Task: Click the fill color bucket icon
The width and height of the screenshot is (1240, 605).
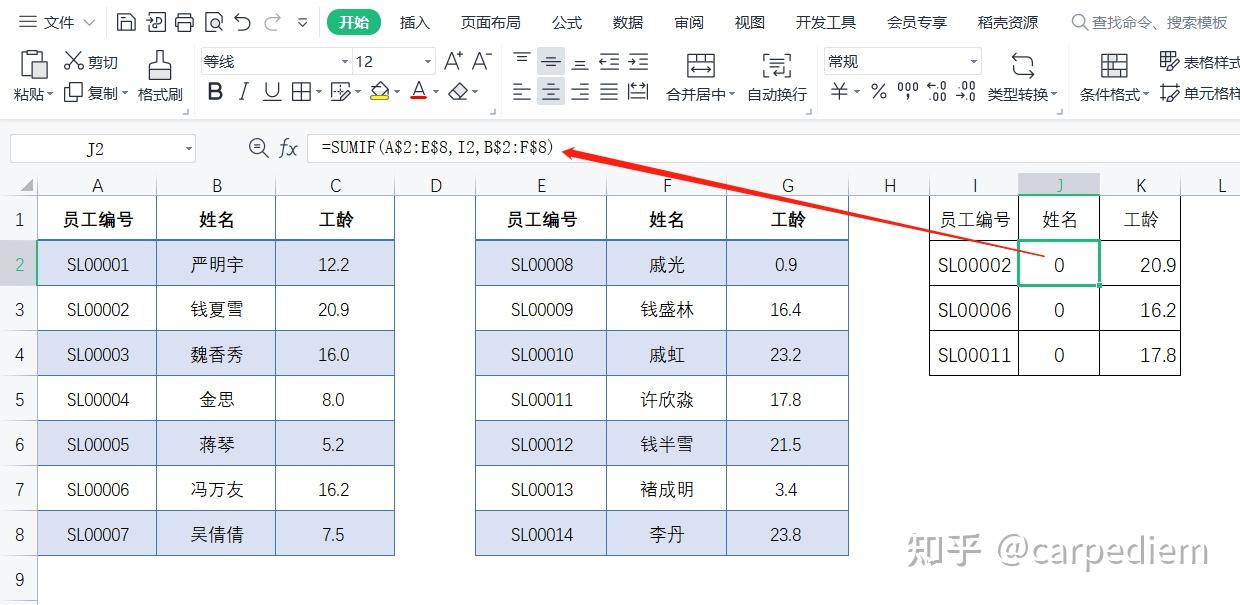Action: (379, 93)
